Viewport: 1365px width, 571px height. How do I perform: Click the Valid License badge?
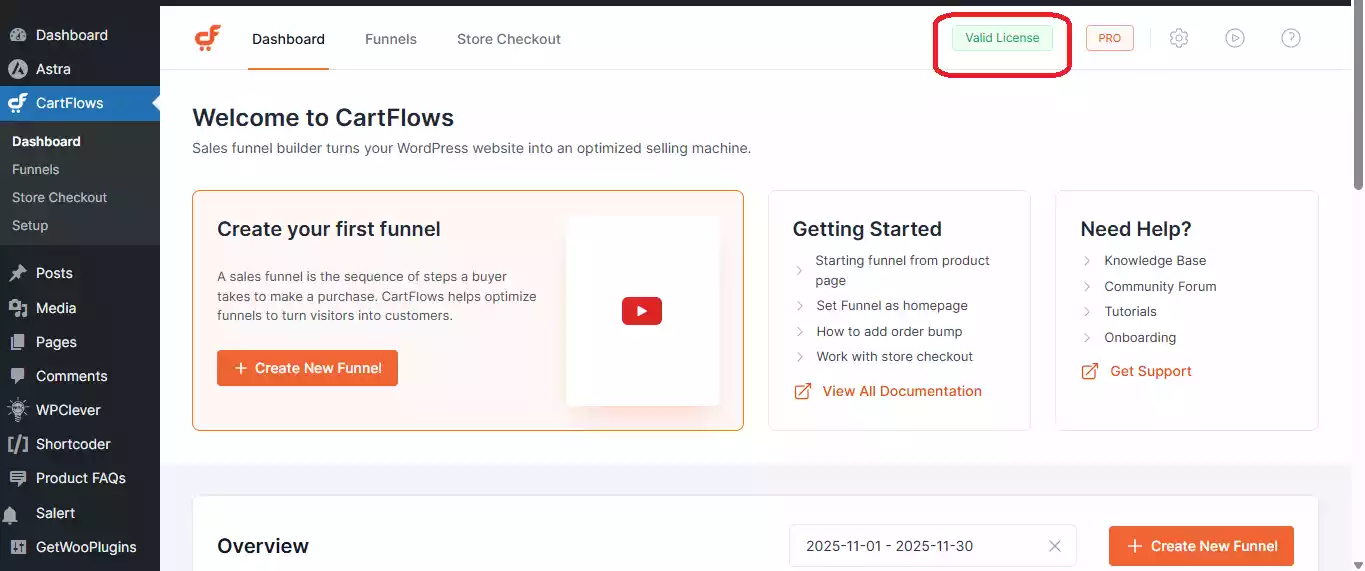(x=1002, y=38)
